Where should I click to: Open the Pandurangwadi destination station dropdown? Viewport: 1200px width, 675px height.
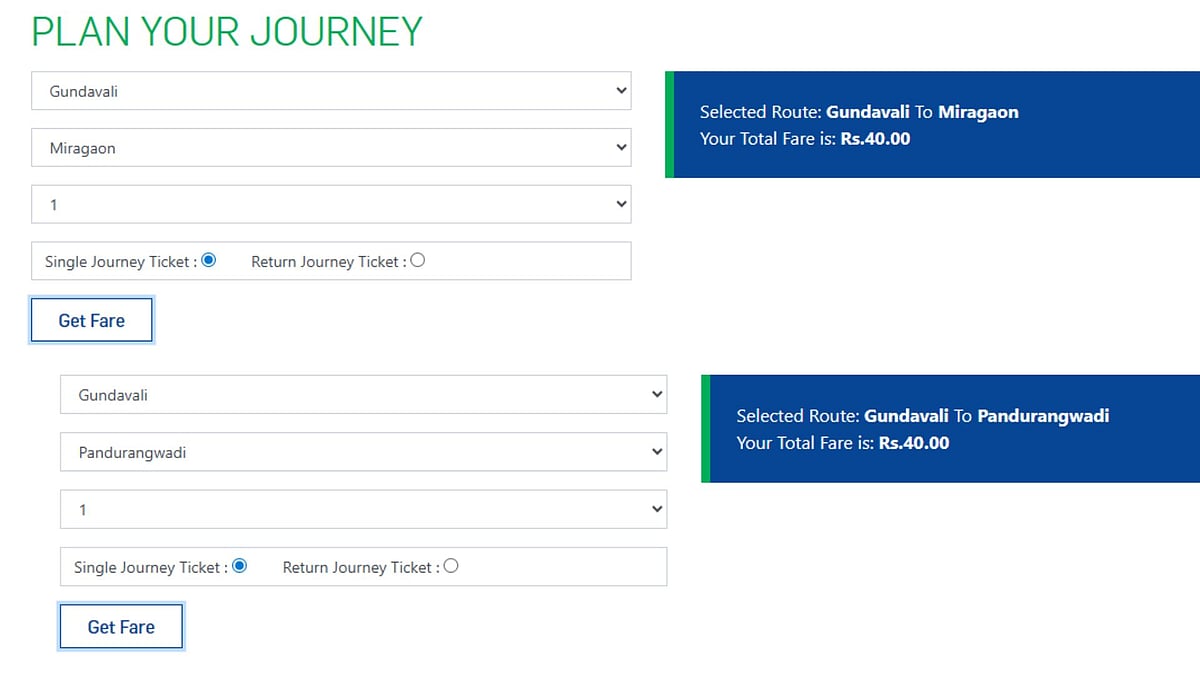(x=363, y=452)
